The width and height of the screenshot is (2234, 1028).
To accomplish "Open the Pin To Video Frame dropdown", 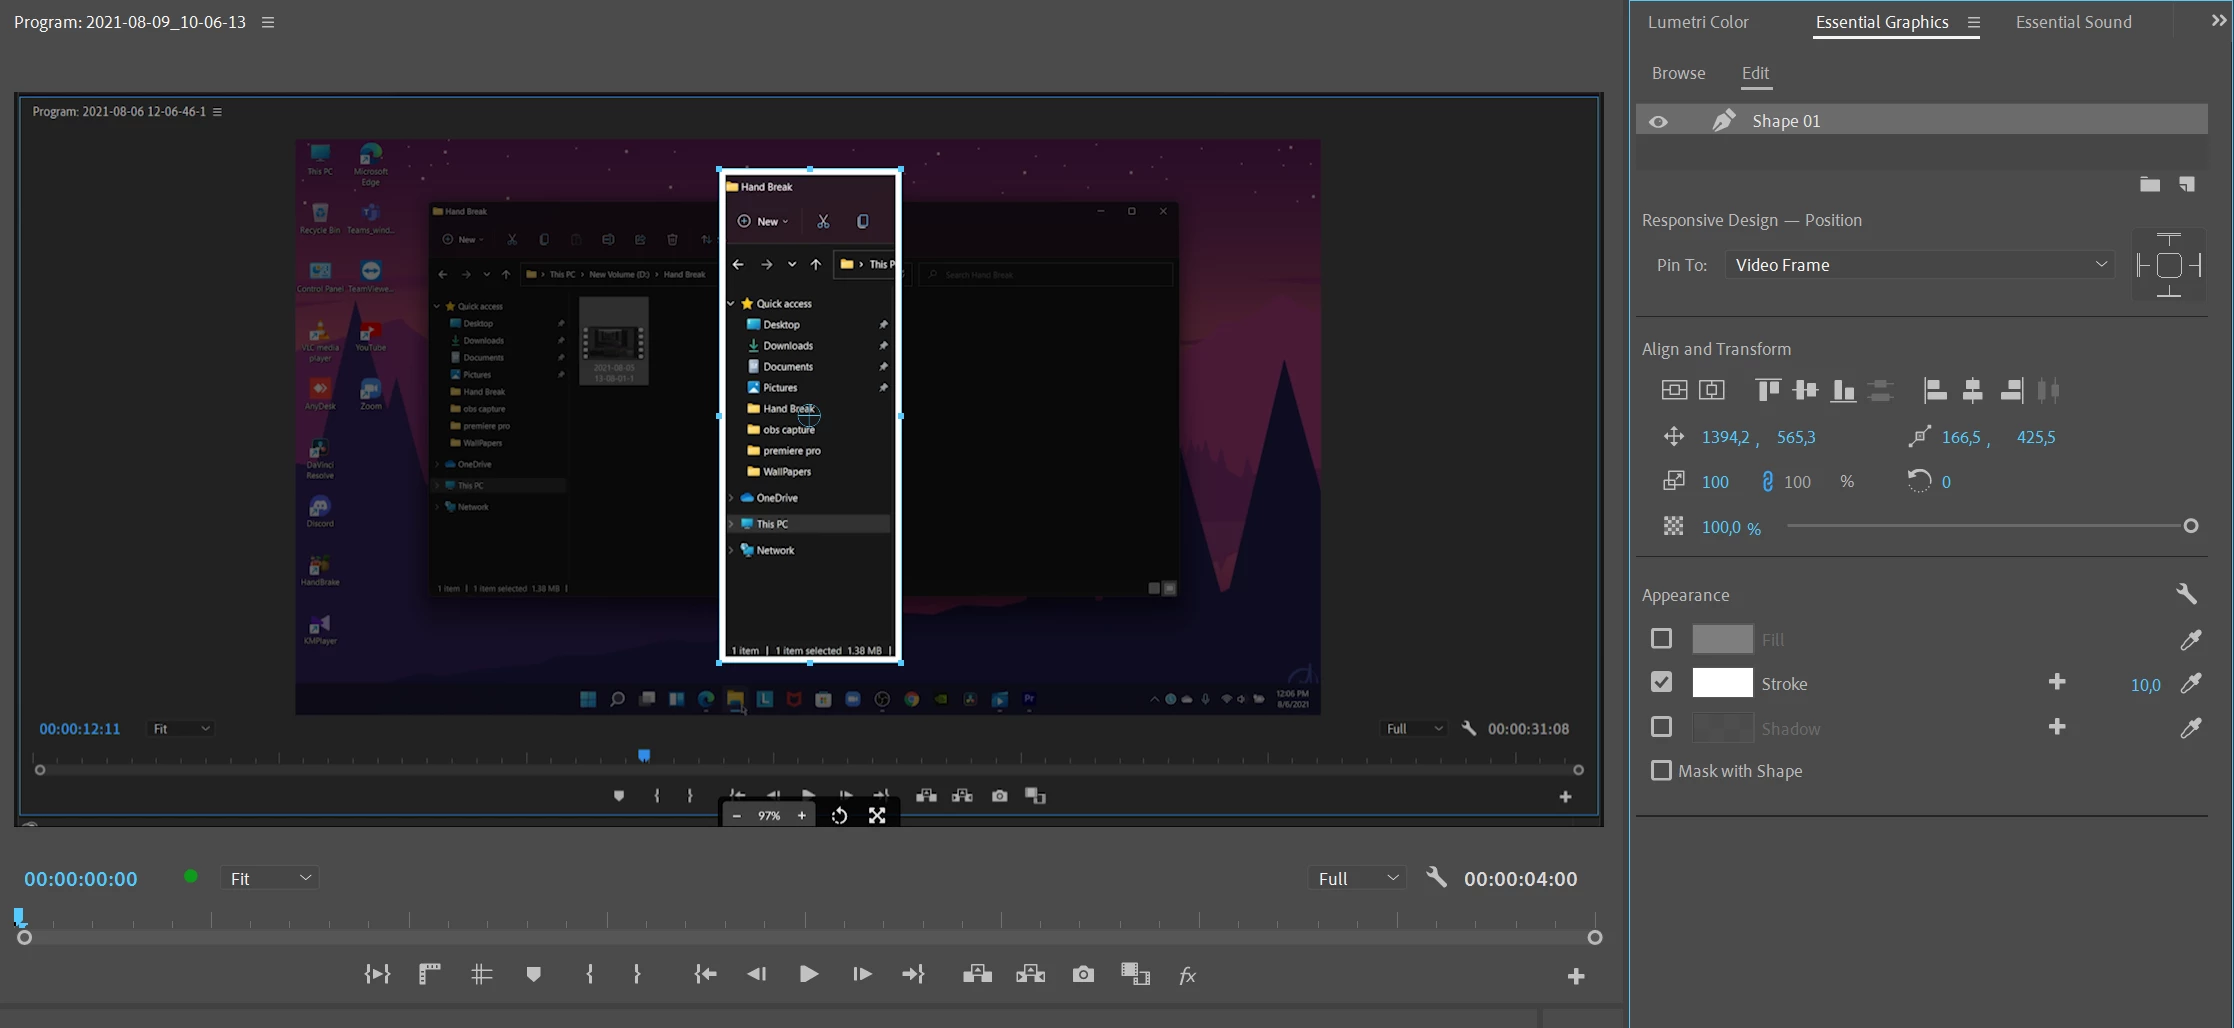I will (1920, 265).
